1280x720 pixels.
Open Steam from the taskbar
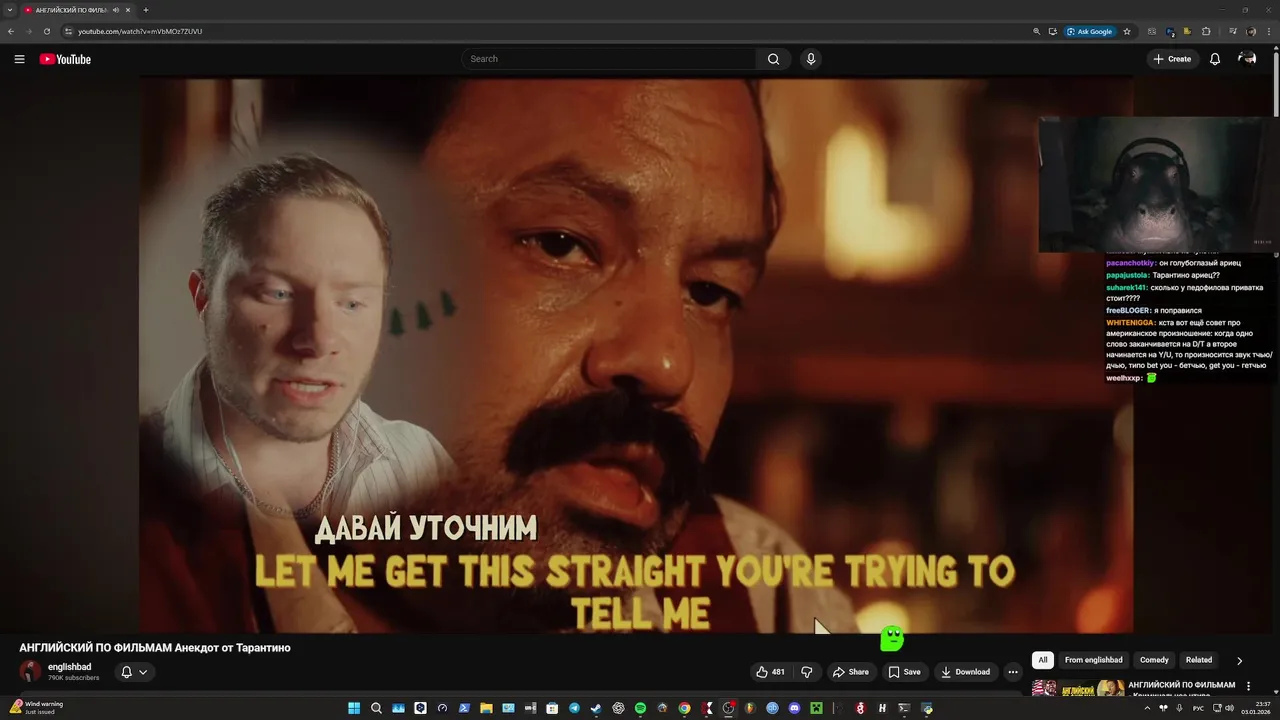596,708
